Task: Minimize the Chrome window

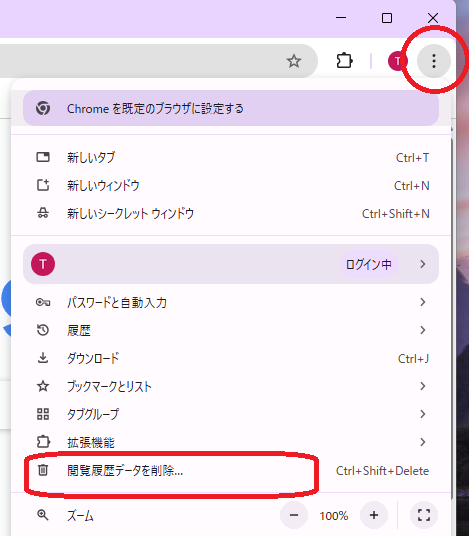Action: [x=341, y=18]
